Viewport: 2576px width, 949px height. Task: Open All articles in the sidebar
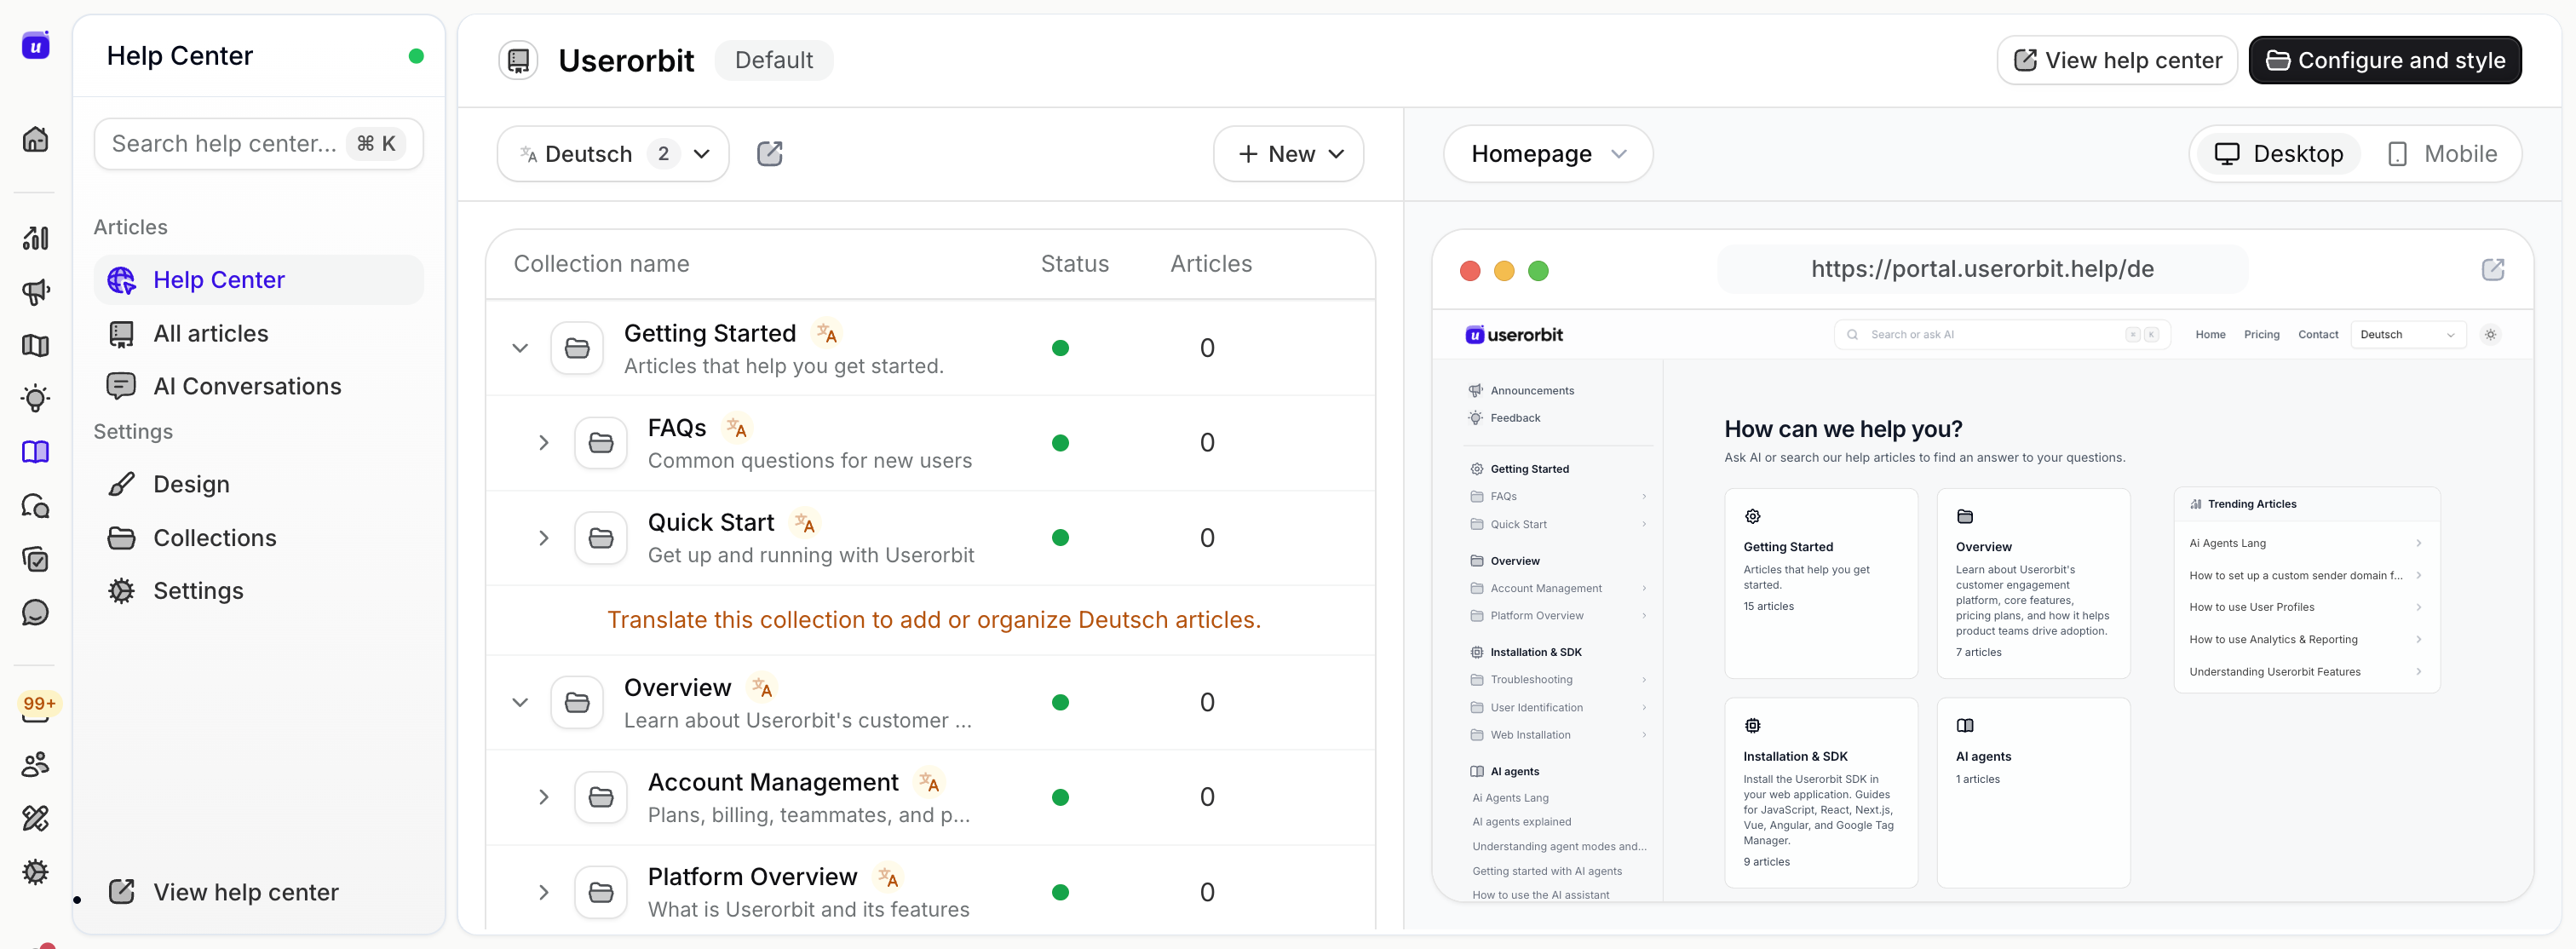tap(258, 333)
